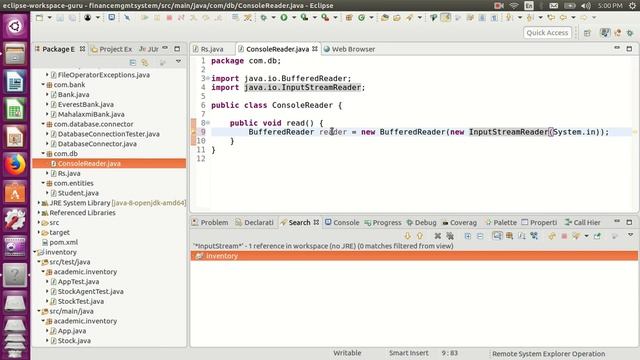Collapse all in Package Explorer toolbar
640x360 pixels.
point(133,62)
